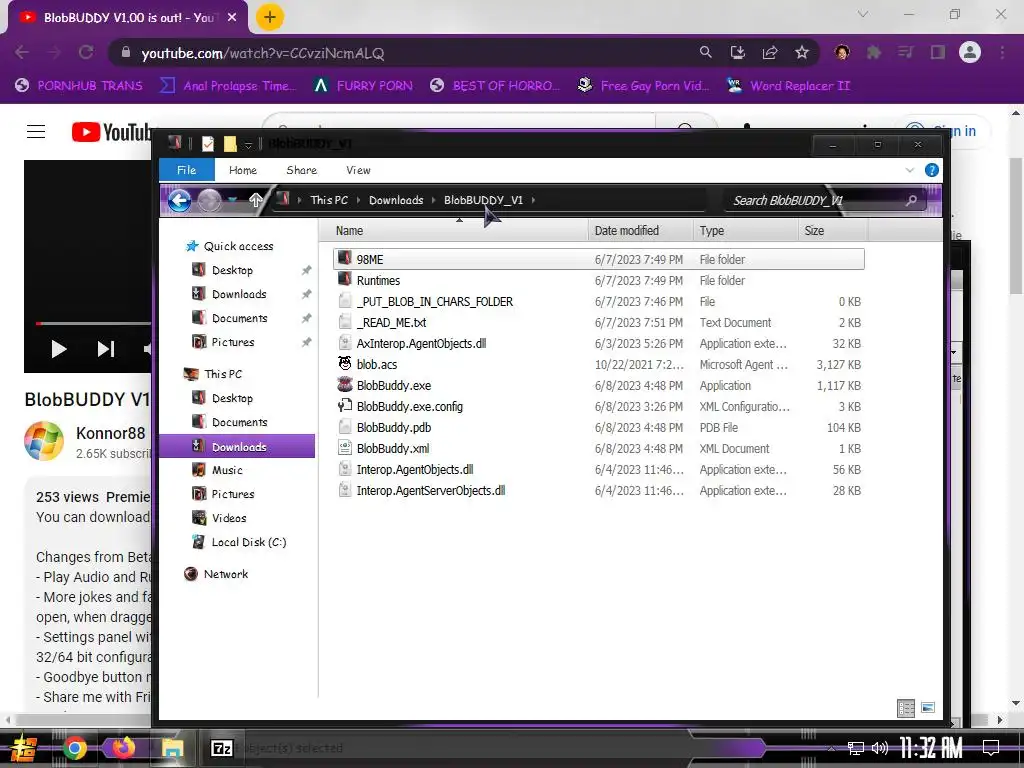Image resolution: width=1024 pixels, height=768 pixels.
Task: Expand the This PC breadcrumb chevron
Action: click(x=359, y=200)
